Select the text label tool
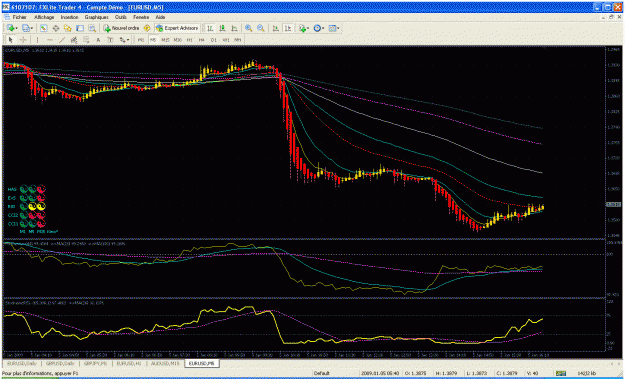 coord(110,40)
